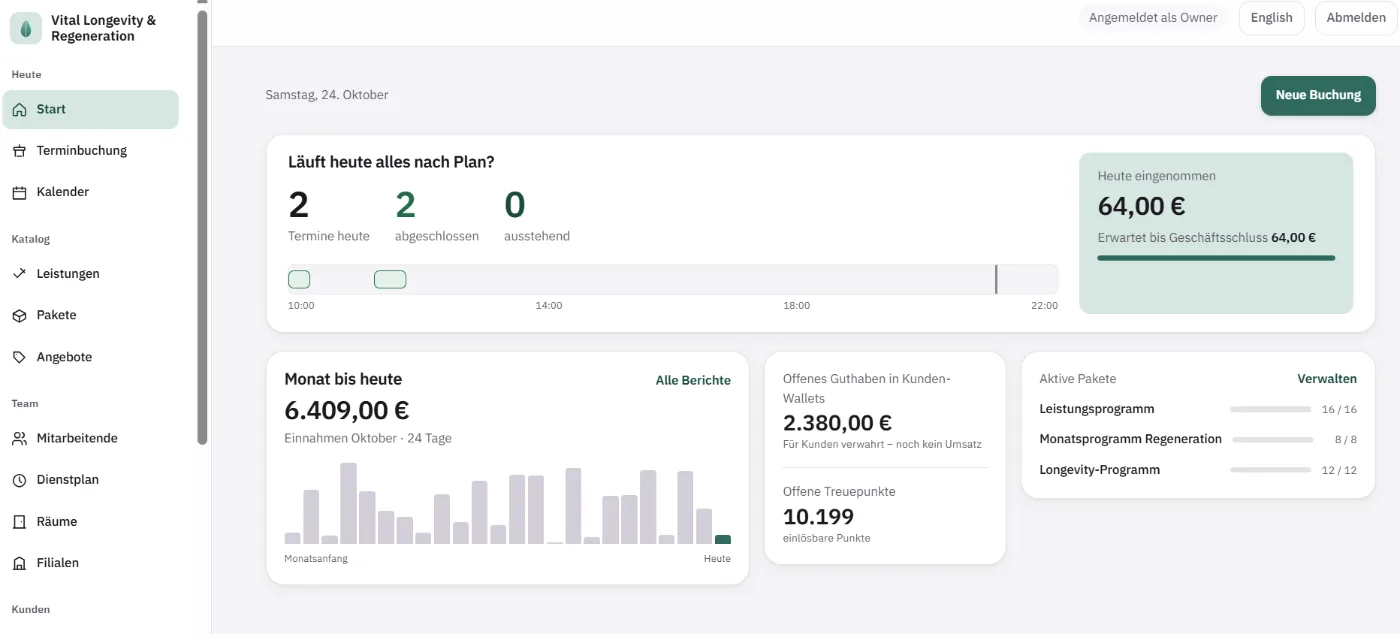The width and height of the screenshot is (1400, 634).
Task: Go to Dienstplan
Action: (90, 480)
